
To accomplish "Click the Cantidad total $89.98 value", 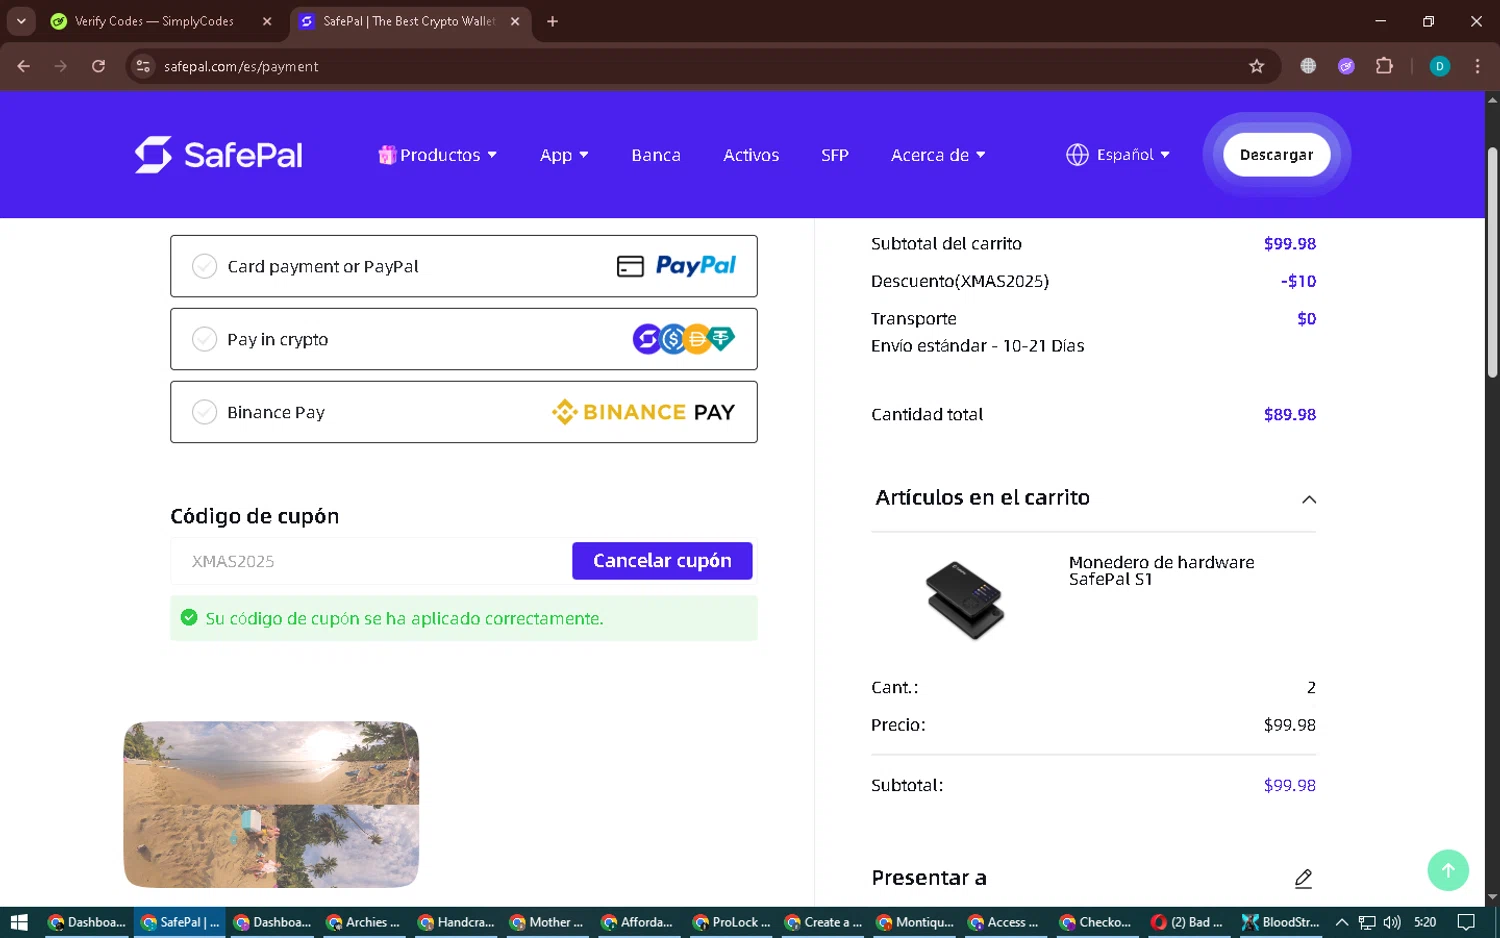I will click(1289, 414).
